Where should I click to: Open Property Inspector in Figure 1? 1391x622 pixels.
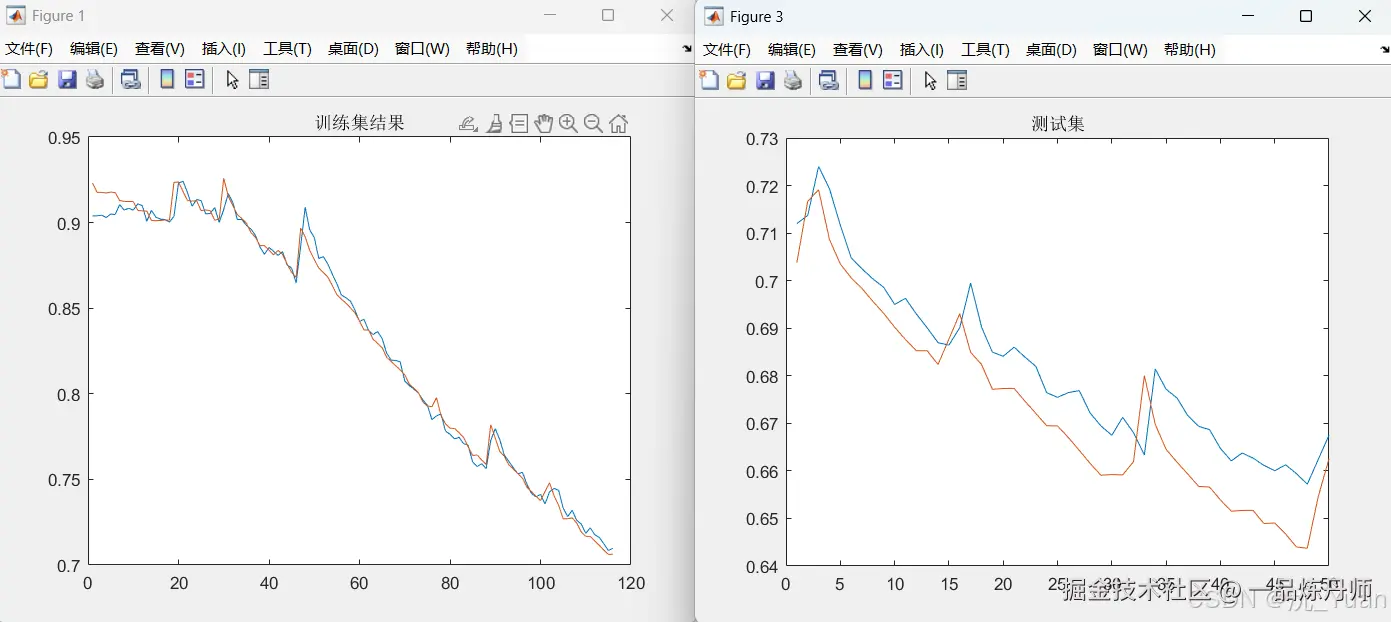click(x=259, y=80)
